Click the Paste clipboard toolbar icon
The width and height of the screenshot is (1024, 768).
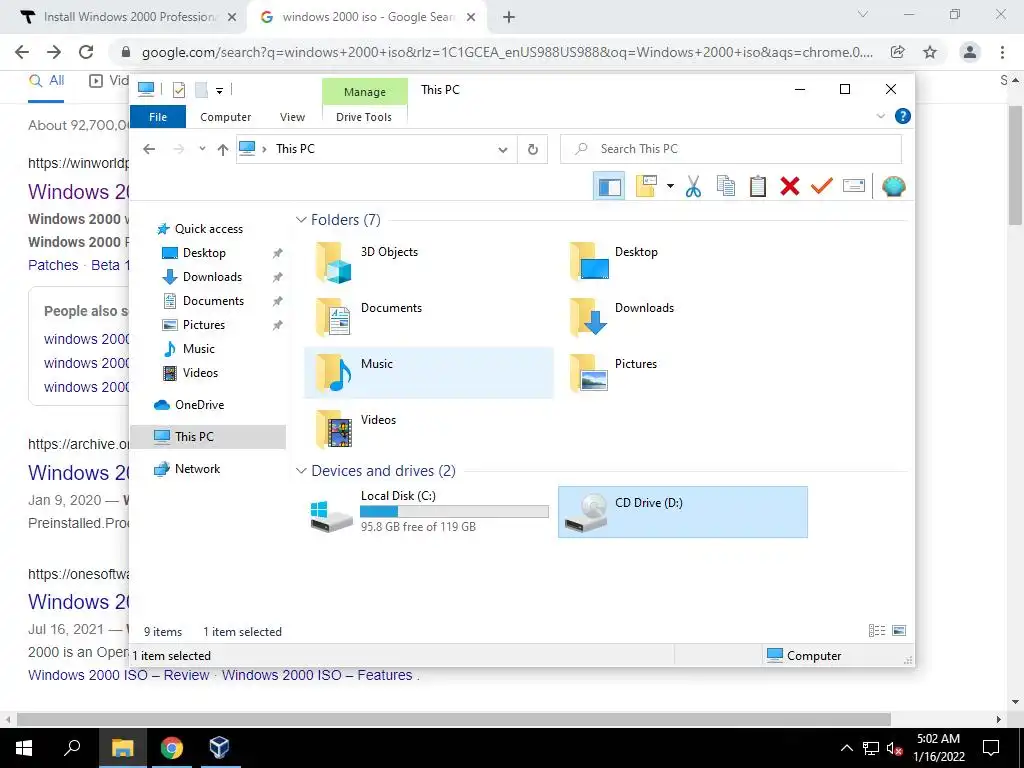point(758,187)
